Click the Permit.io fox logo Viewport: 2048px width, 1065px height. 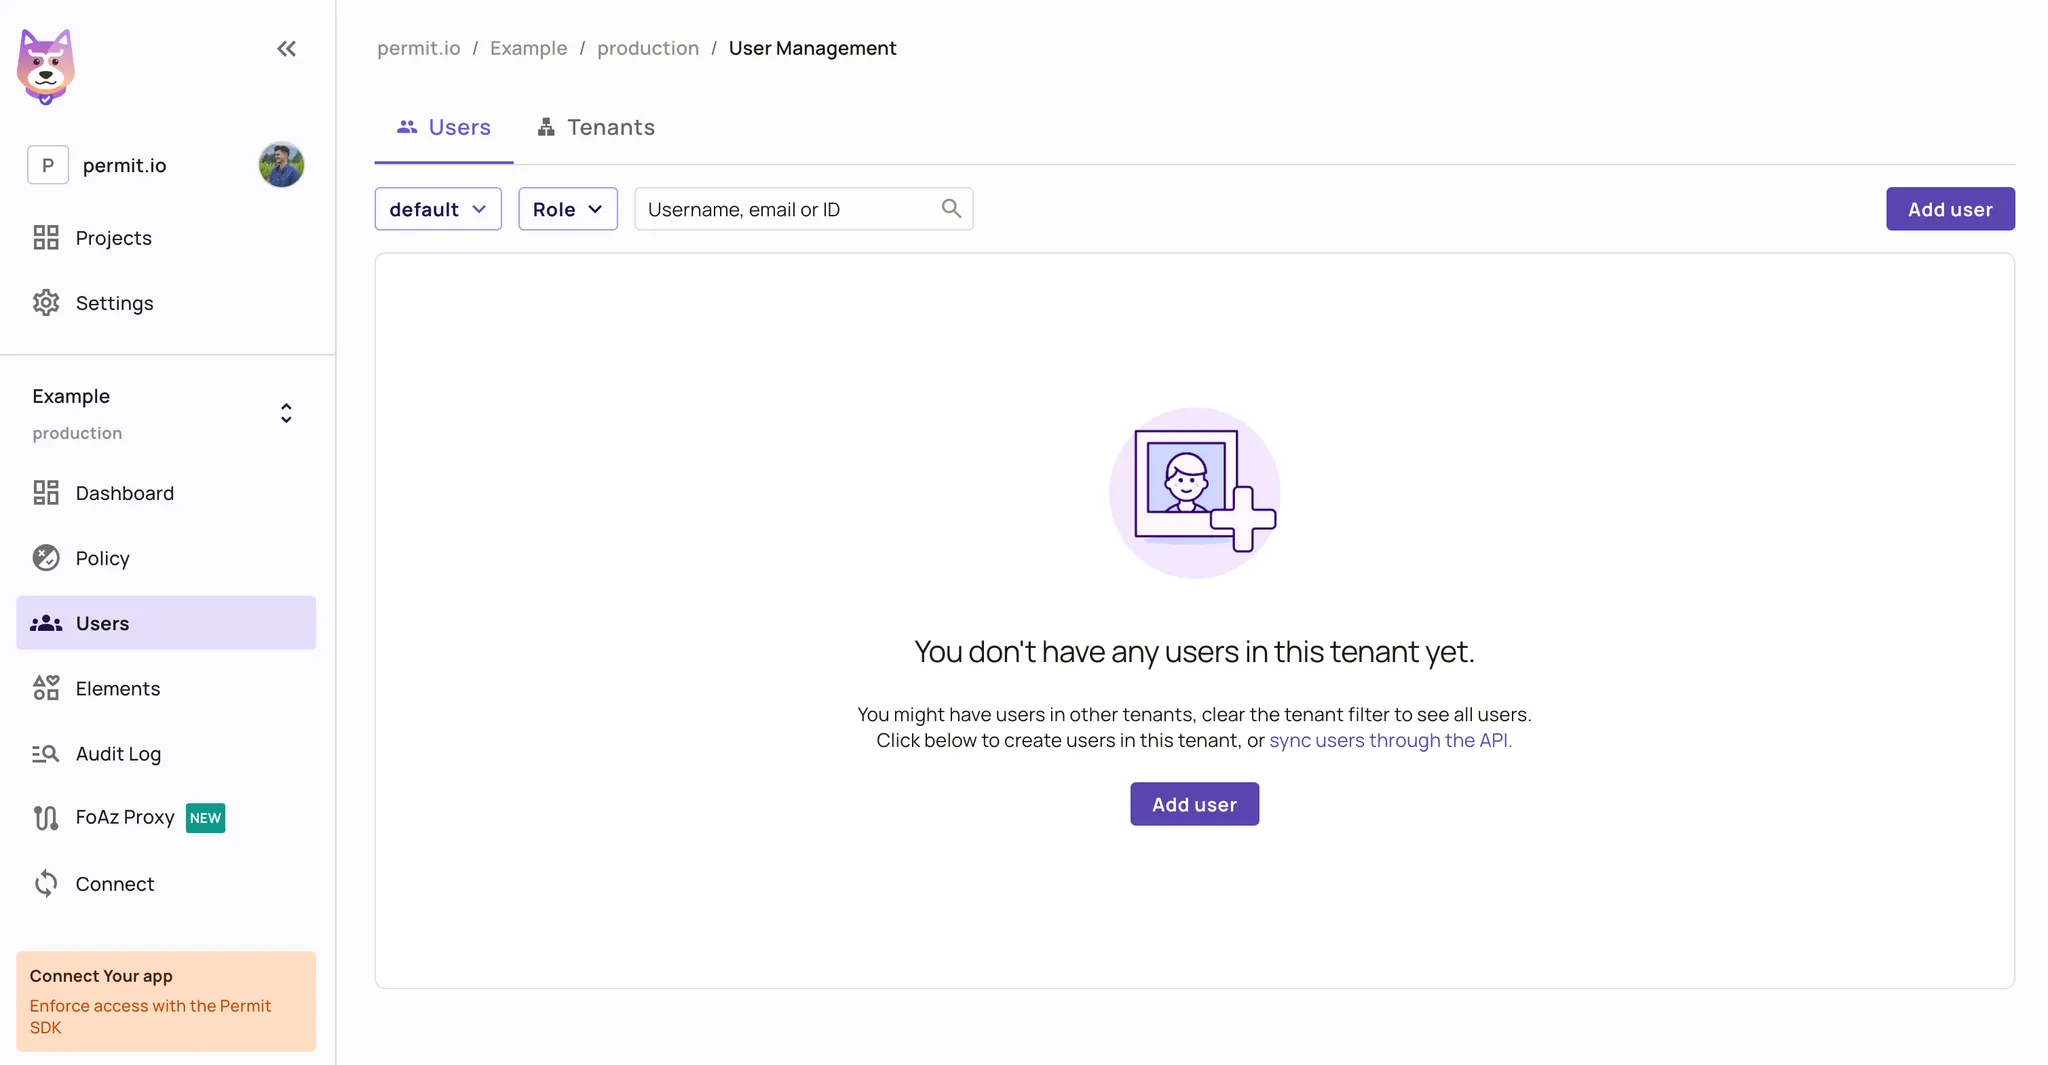click(x=46, y=66)
